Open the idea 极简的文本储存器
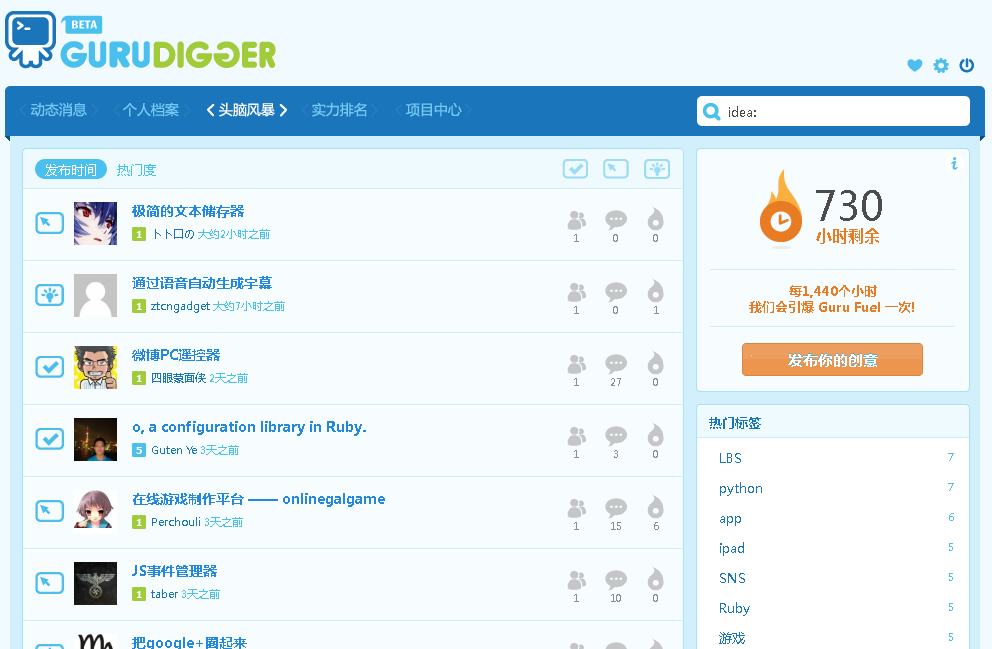 tap(188, 211)
